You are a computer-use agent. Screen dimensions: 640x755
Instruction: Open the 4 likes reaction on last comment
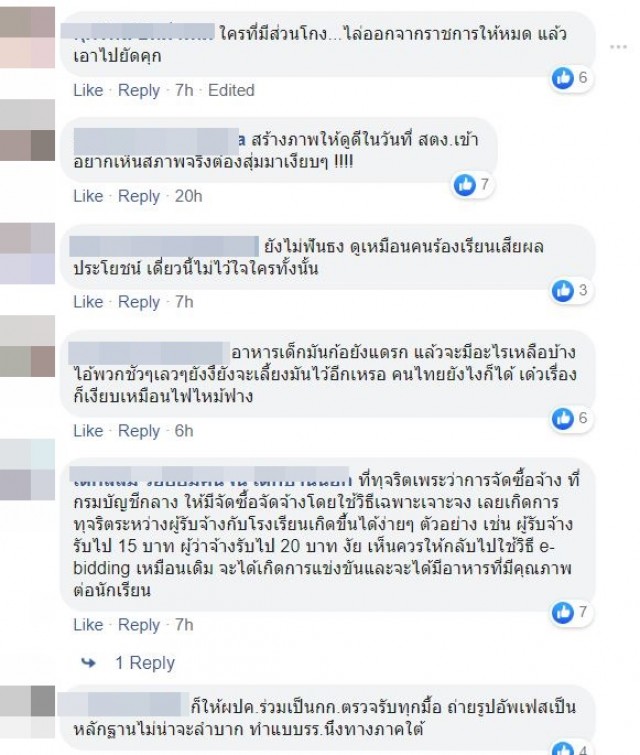(572, 749)
